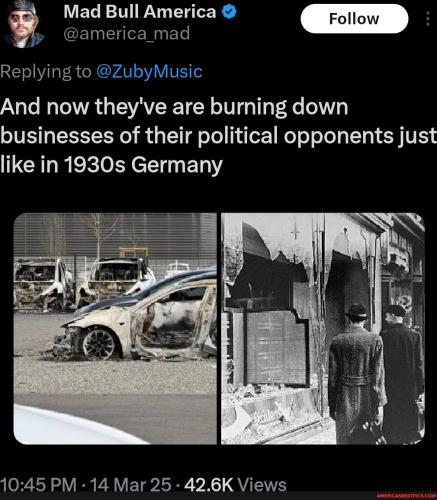Click the tweet text about burning businesses
Screen dimensions: 437x500
[218, 136]
